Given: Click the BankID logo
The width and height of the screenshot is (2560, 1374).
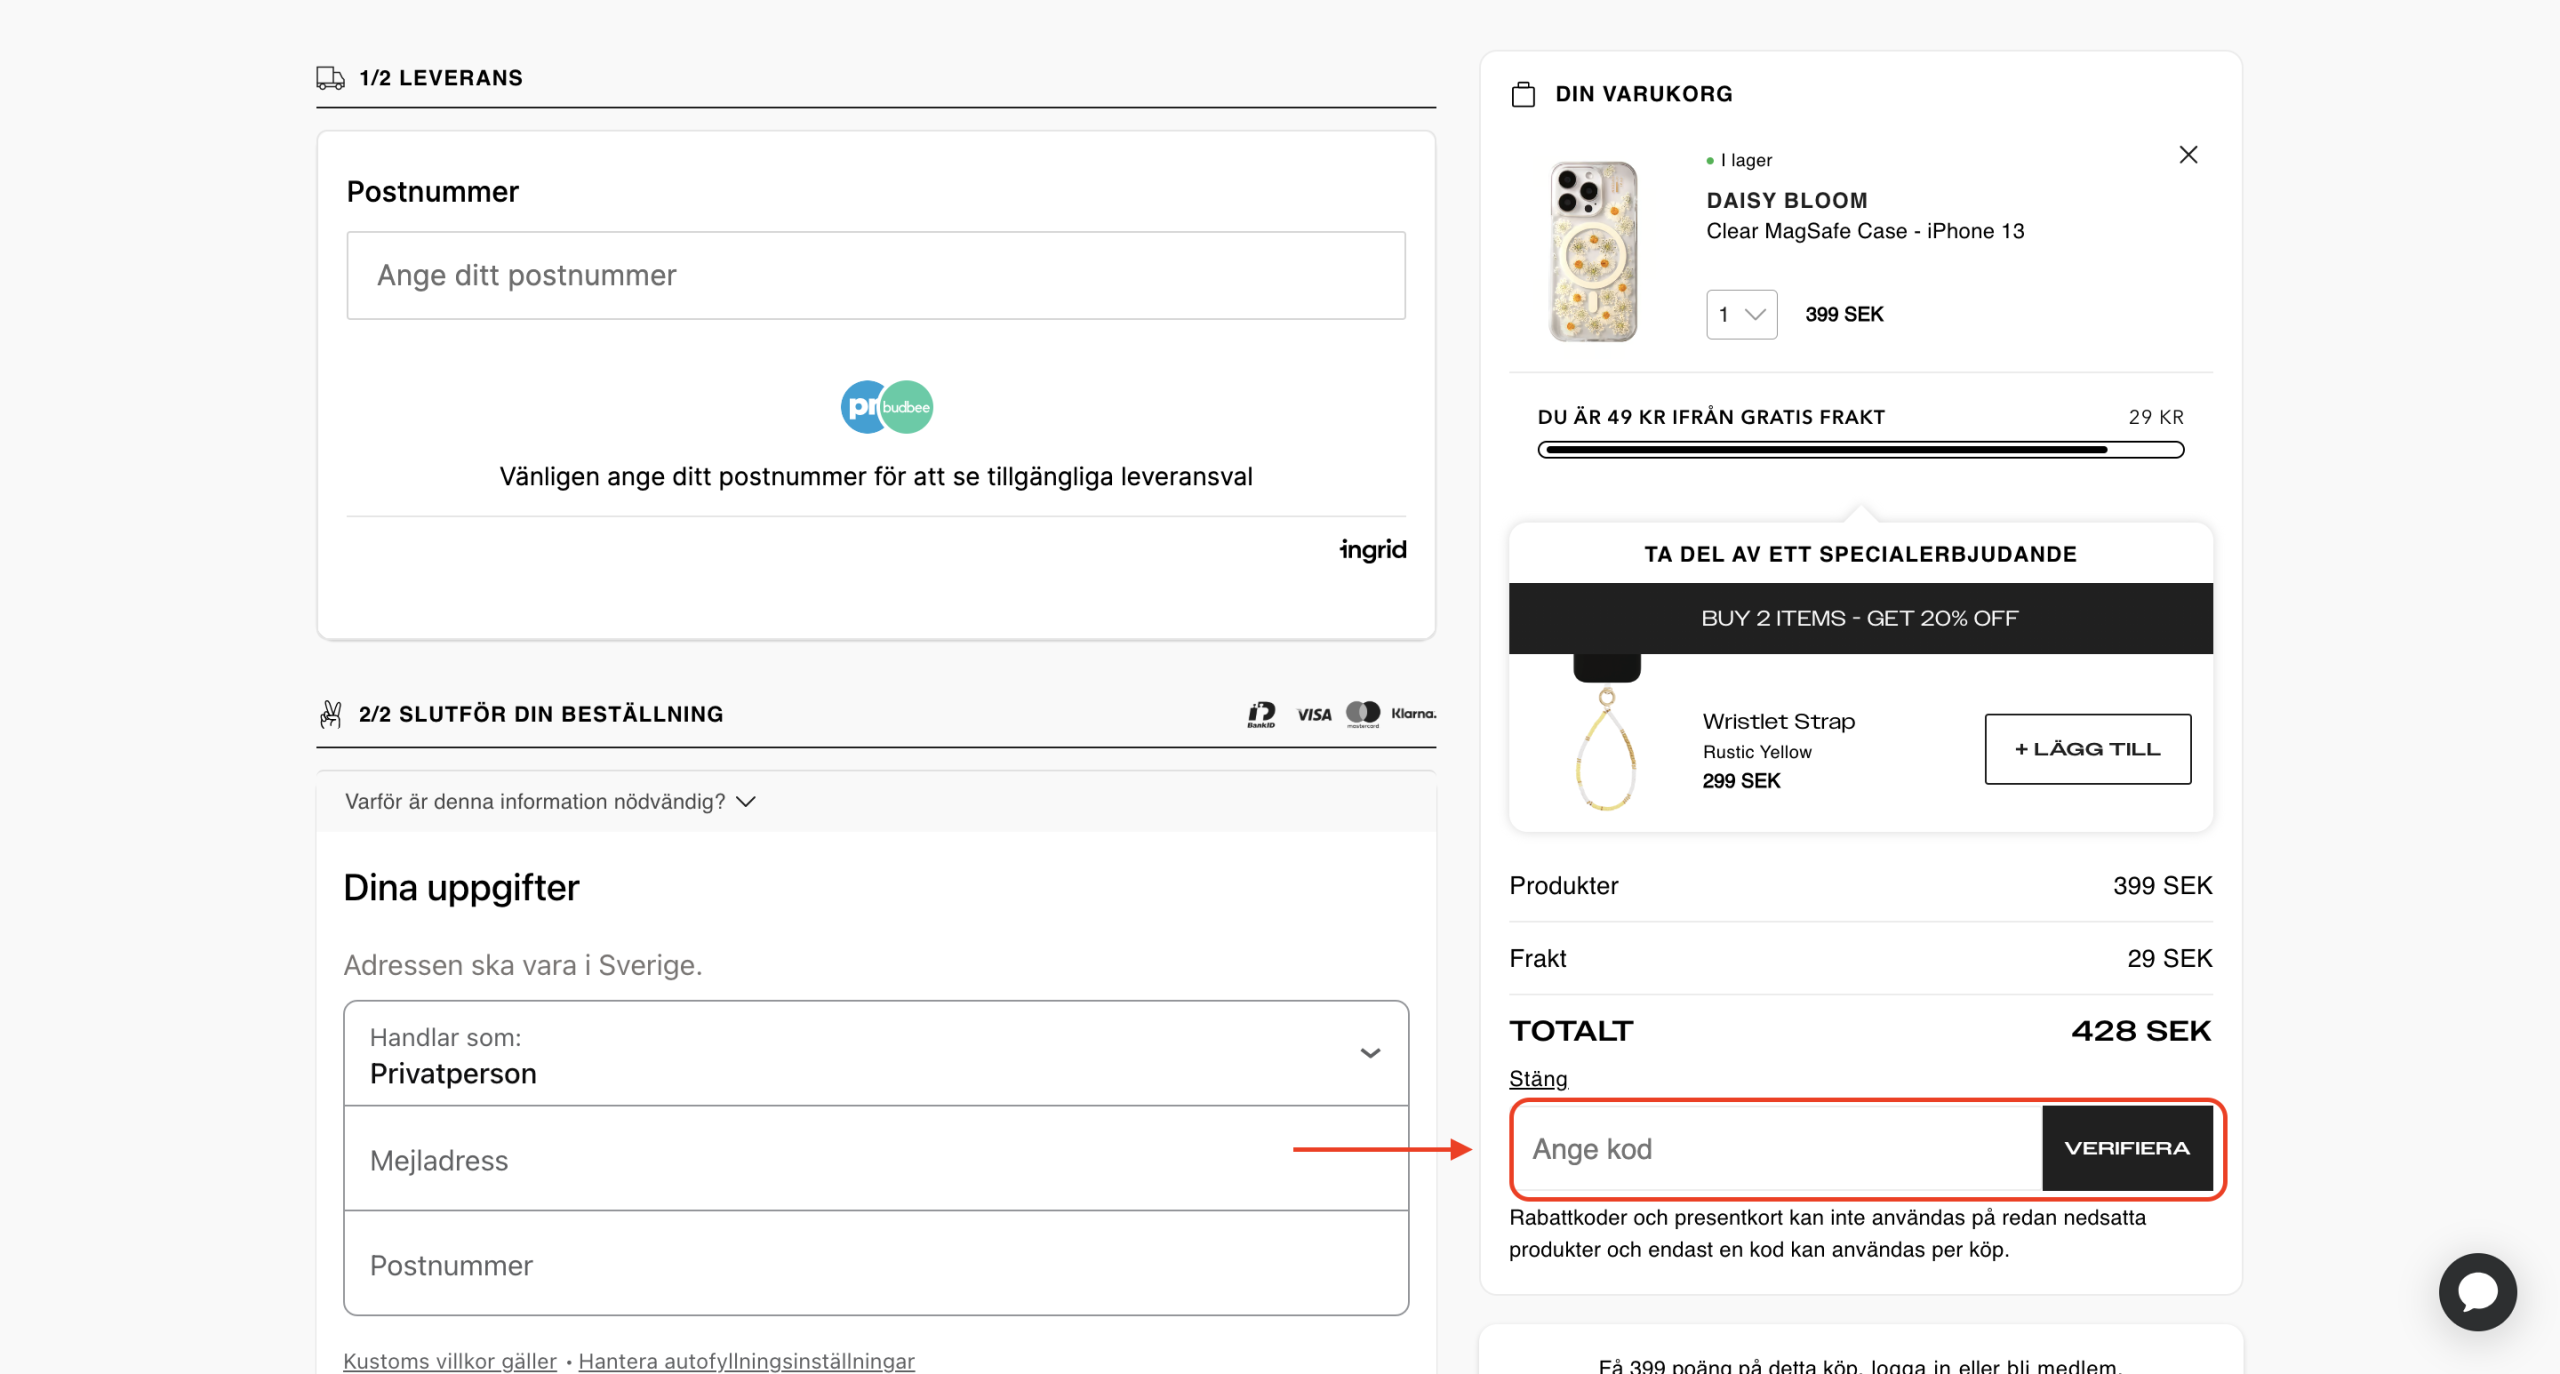Looking at the screenshot, I should [1261, 714].
